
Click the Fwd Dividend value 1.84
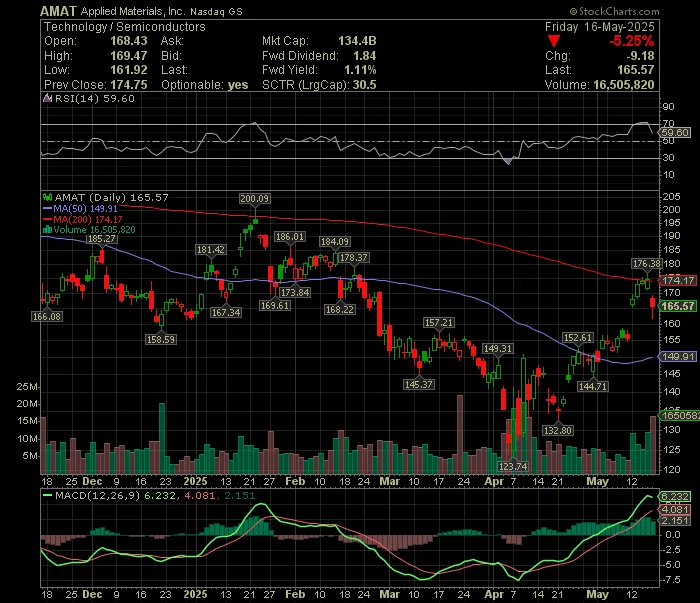point(365,56)
